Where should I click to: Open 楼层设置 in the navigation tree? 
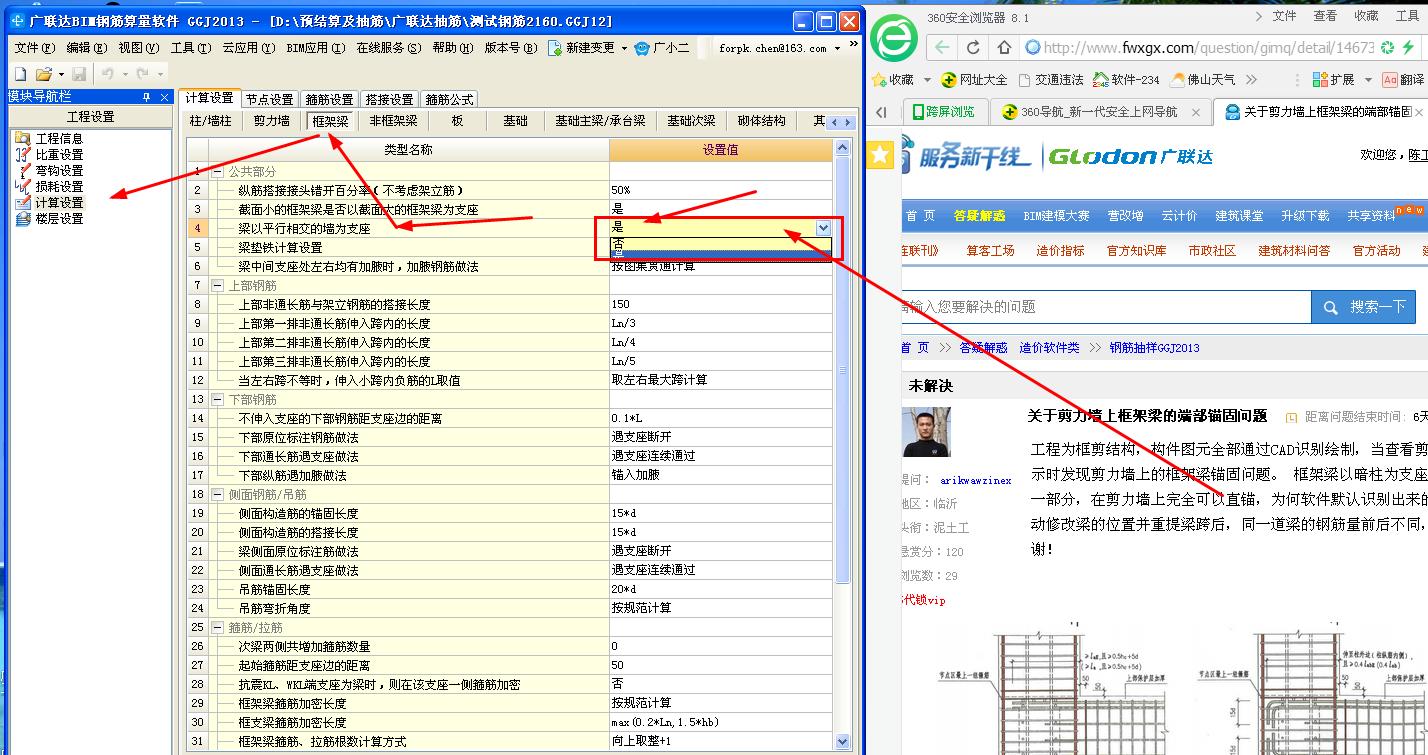pyautogui.click(x=50, y=219)
